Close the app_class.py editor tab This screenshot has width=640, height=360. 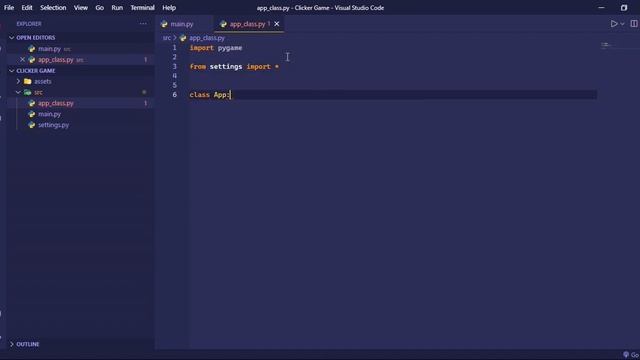click(x=277, y=24)
